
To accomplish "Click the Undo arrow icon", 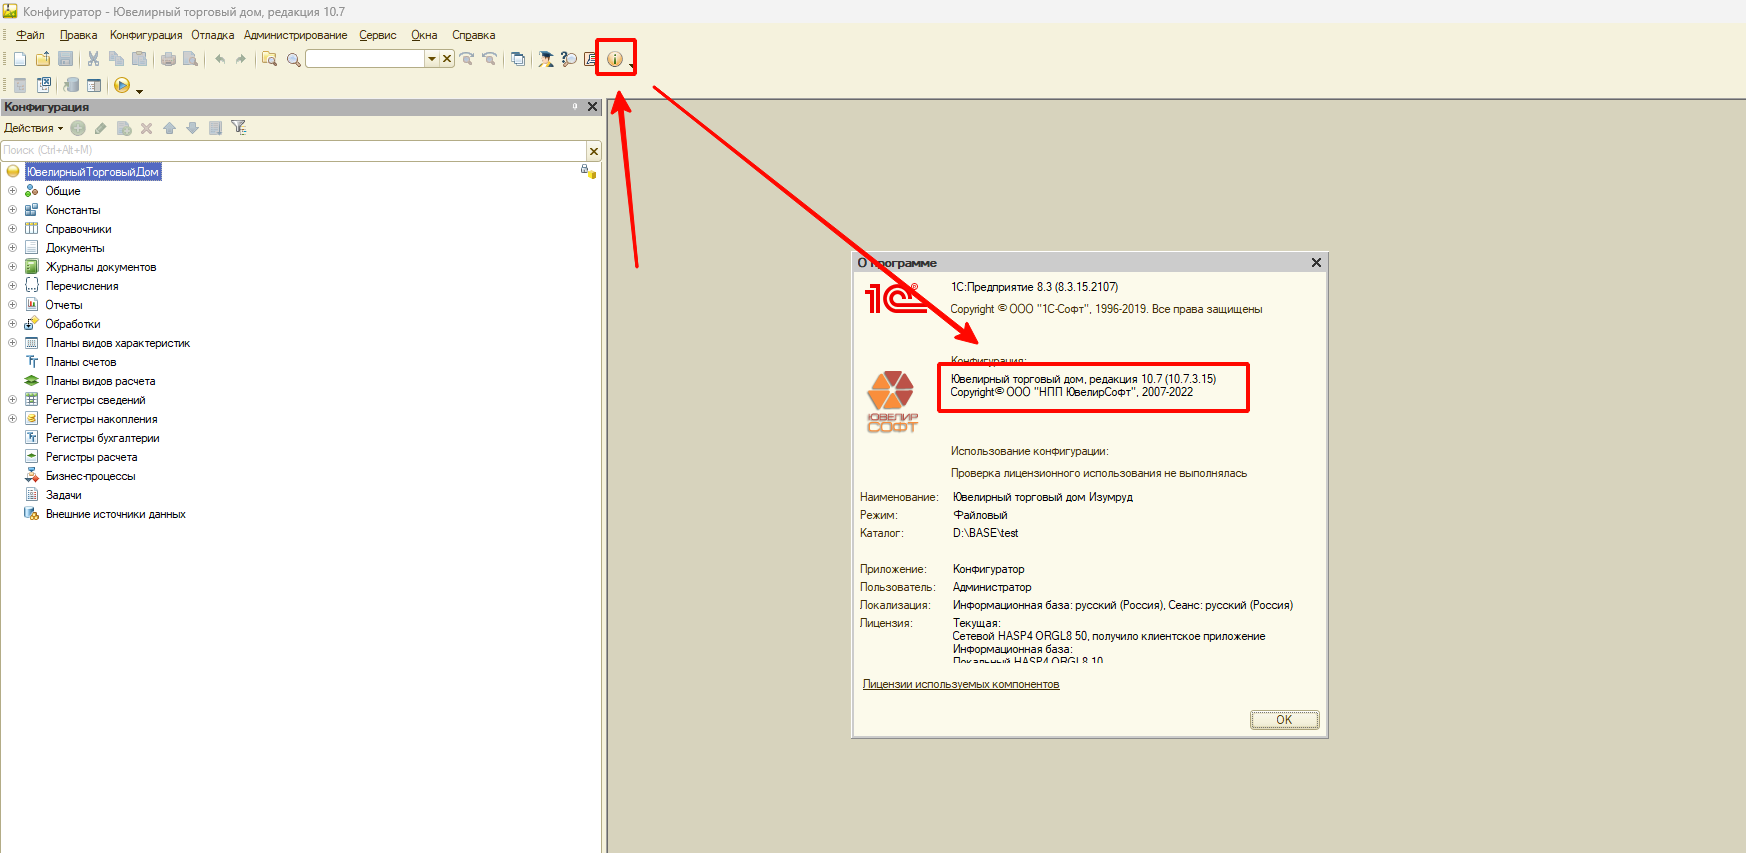I will [220, 59].
